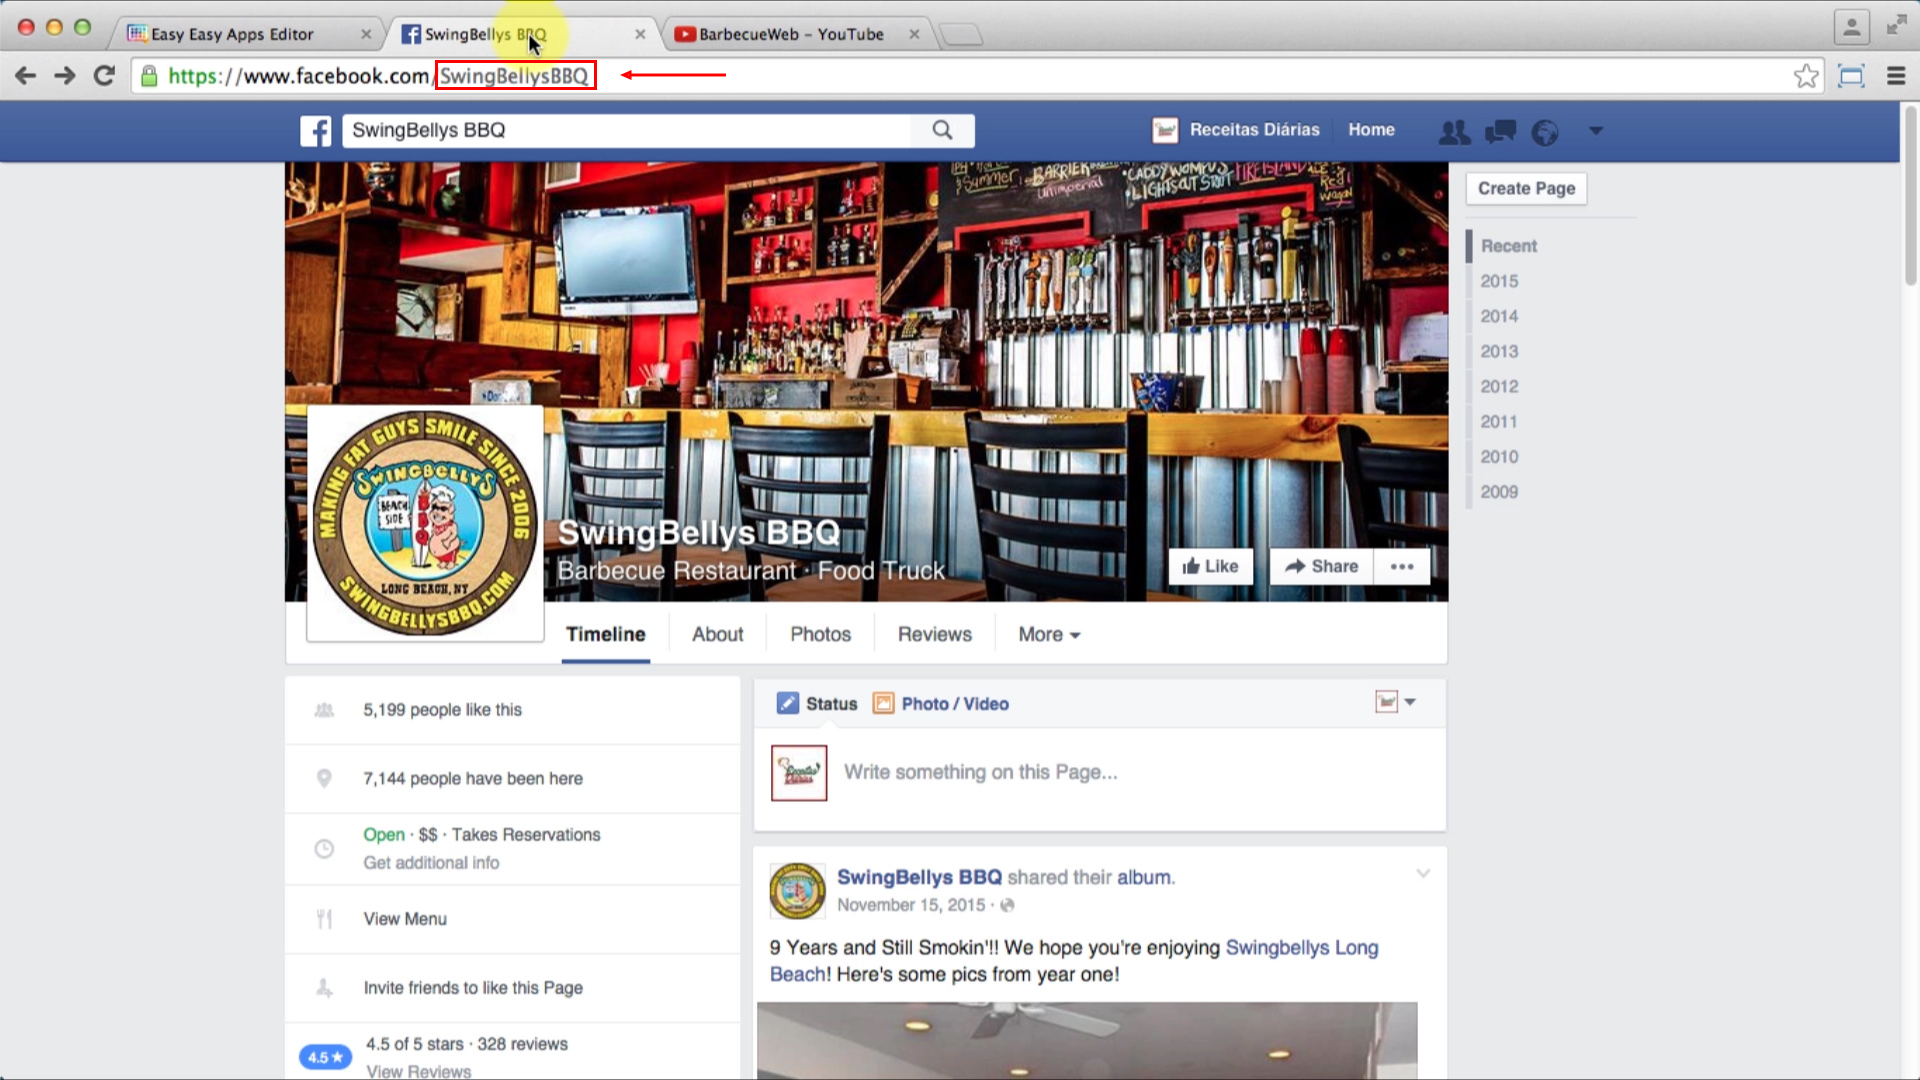Open the page activity camera icon near composer

[1386, 701]
